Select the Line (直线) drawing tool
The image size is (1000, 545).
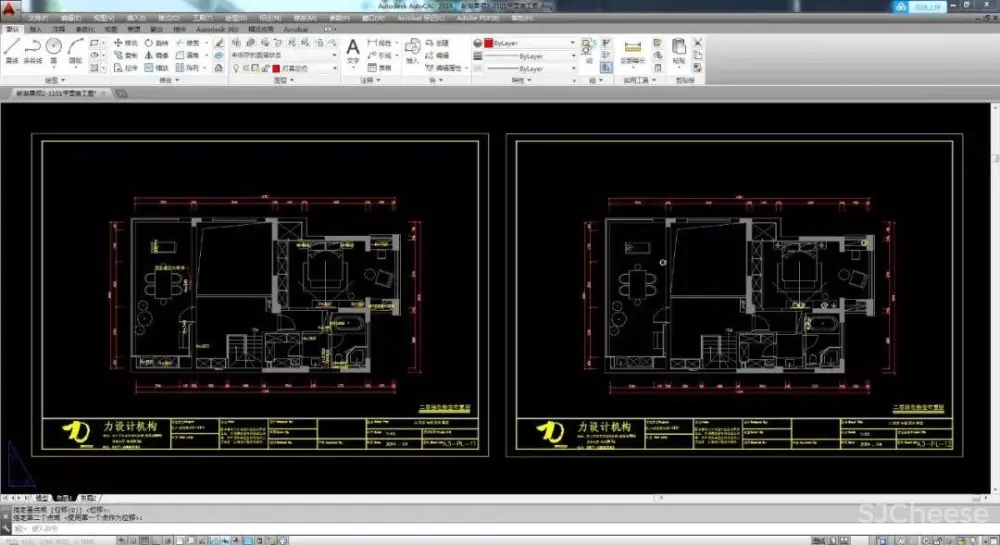(x=11, y=50)
